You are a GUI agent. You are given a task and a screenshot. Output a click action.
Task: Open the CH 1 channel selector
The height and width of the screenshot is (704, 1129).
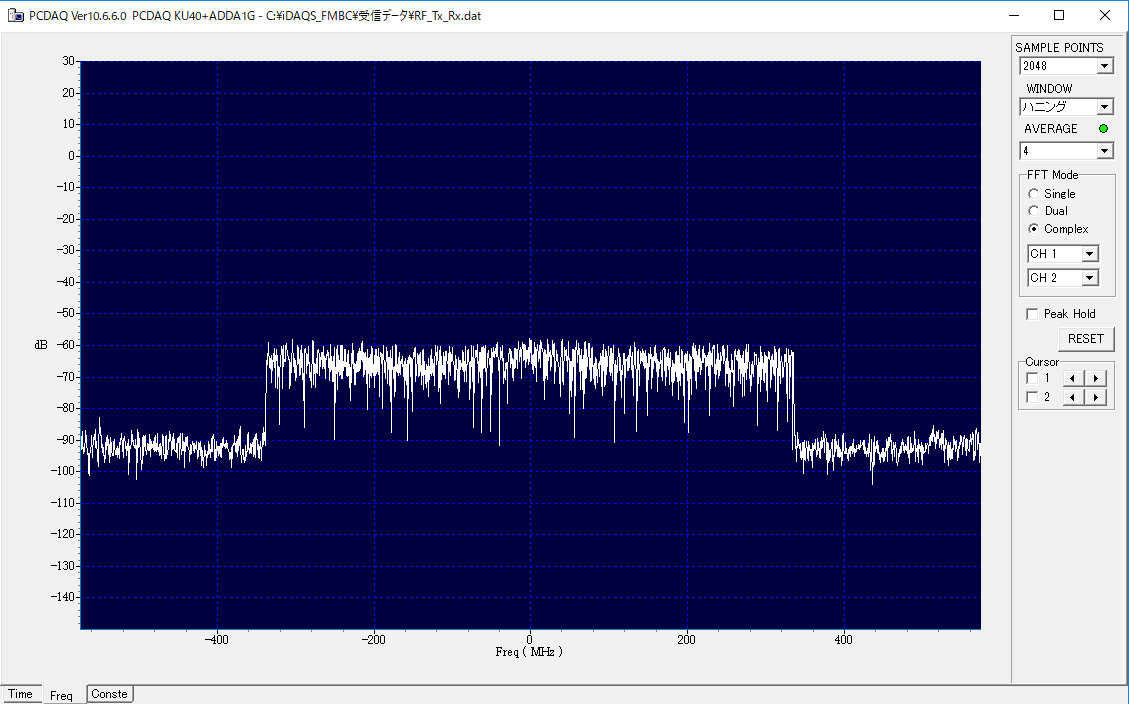[1063, 253]
